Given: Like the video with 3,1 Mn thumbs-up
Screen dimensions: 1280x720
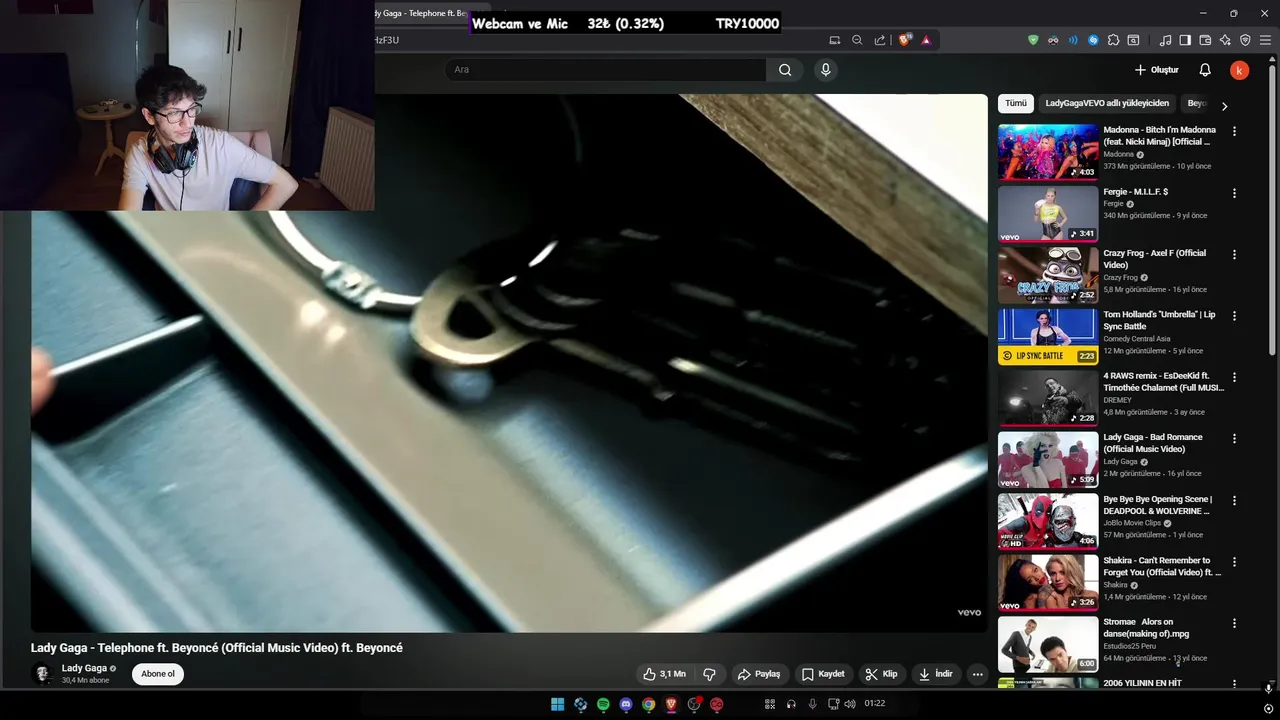Looking at the screenshot, I should point(664,674).
